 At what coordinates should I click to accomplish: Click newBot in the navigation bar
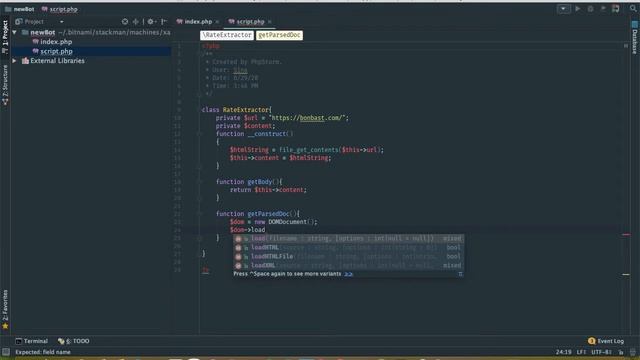tap(20, 9)
